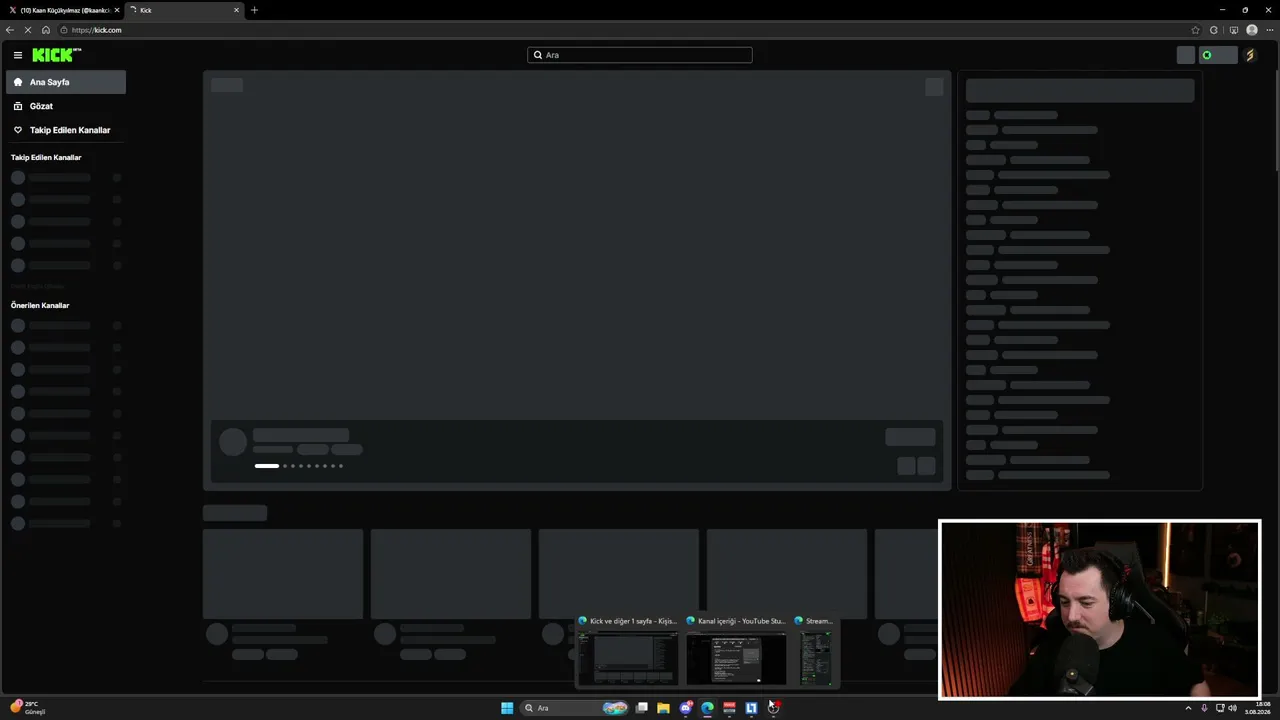Close the Kaan Küçükyılmaz X tab
Image resolution: width=1280 pixels, height=720 pixels.
pyautogui.click(x=117, y=10)
